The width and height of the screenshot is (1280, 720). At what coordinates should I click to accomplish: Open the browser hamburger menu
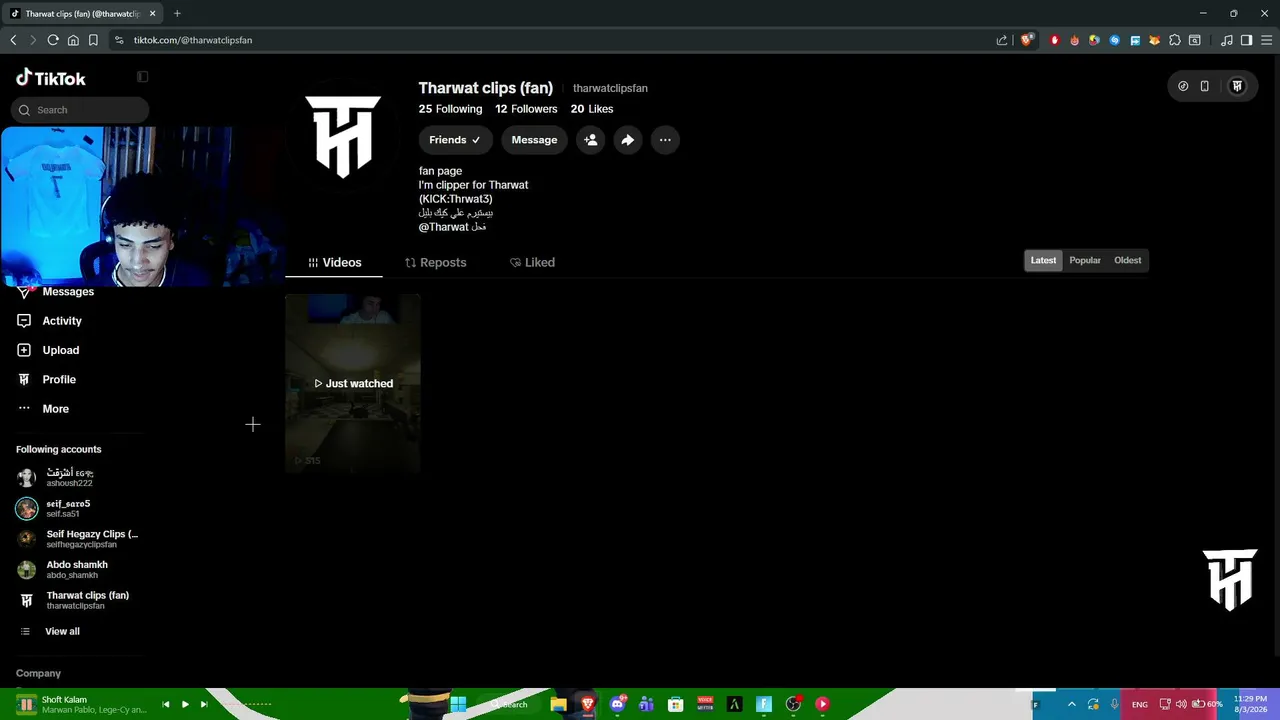click(x=1266, y=40)
